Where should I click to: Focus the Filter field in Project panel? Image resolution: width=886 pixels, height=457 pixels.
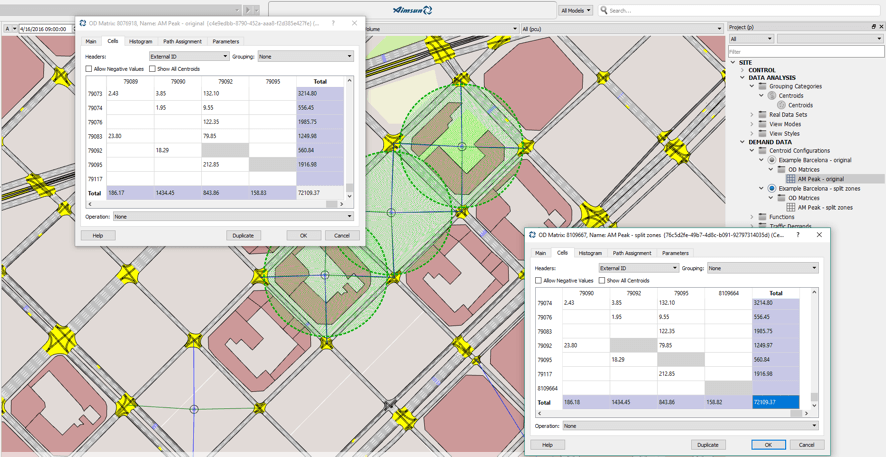click(x=805, y=51)
